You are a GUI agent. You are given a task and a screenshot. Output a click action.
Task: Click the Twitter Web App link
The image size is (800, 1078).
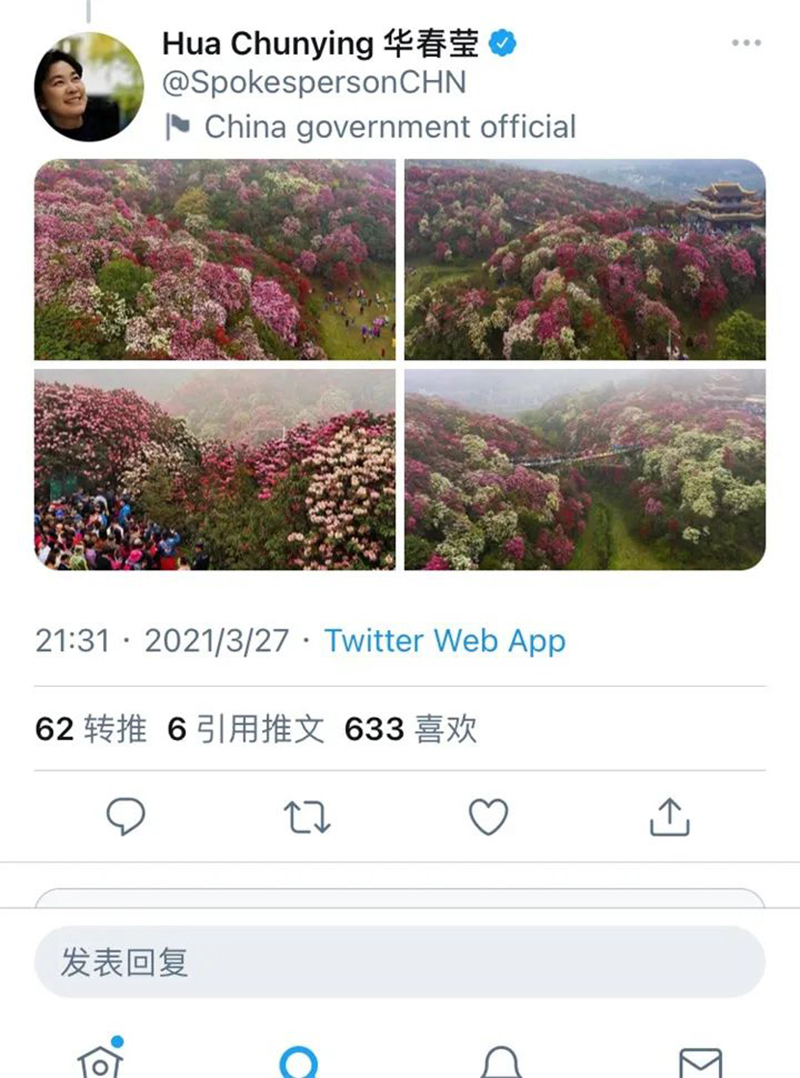[x=445, y=641]
